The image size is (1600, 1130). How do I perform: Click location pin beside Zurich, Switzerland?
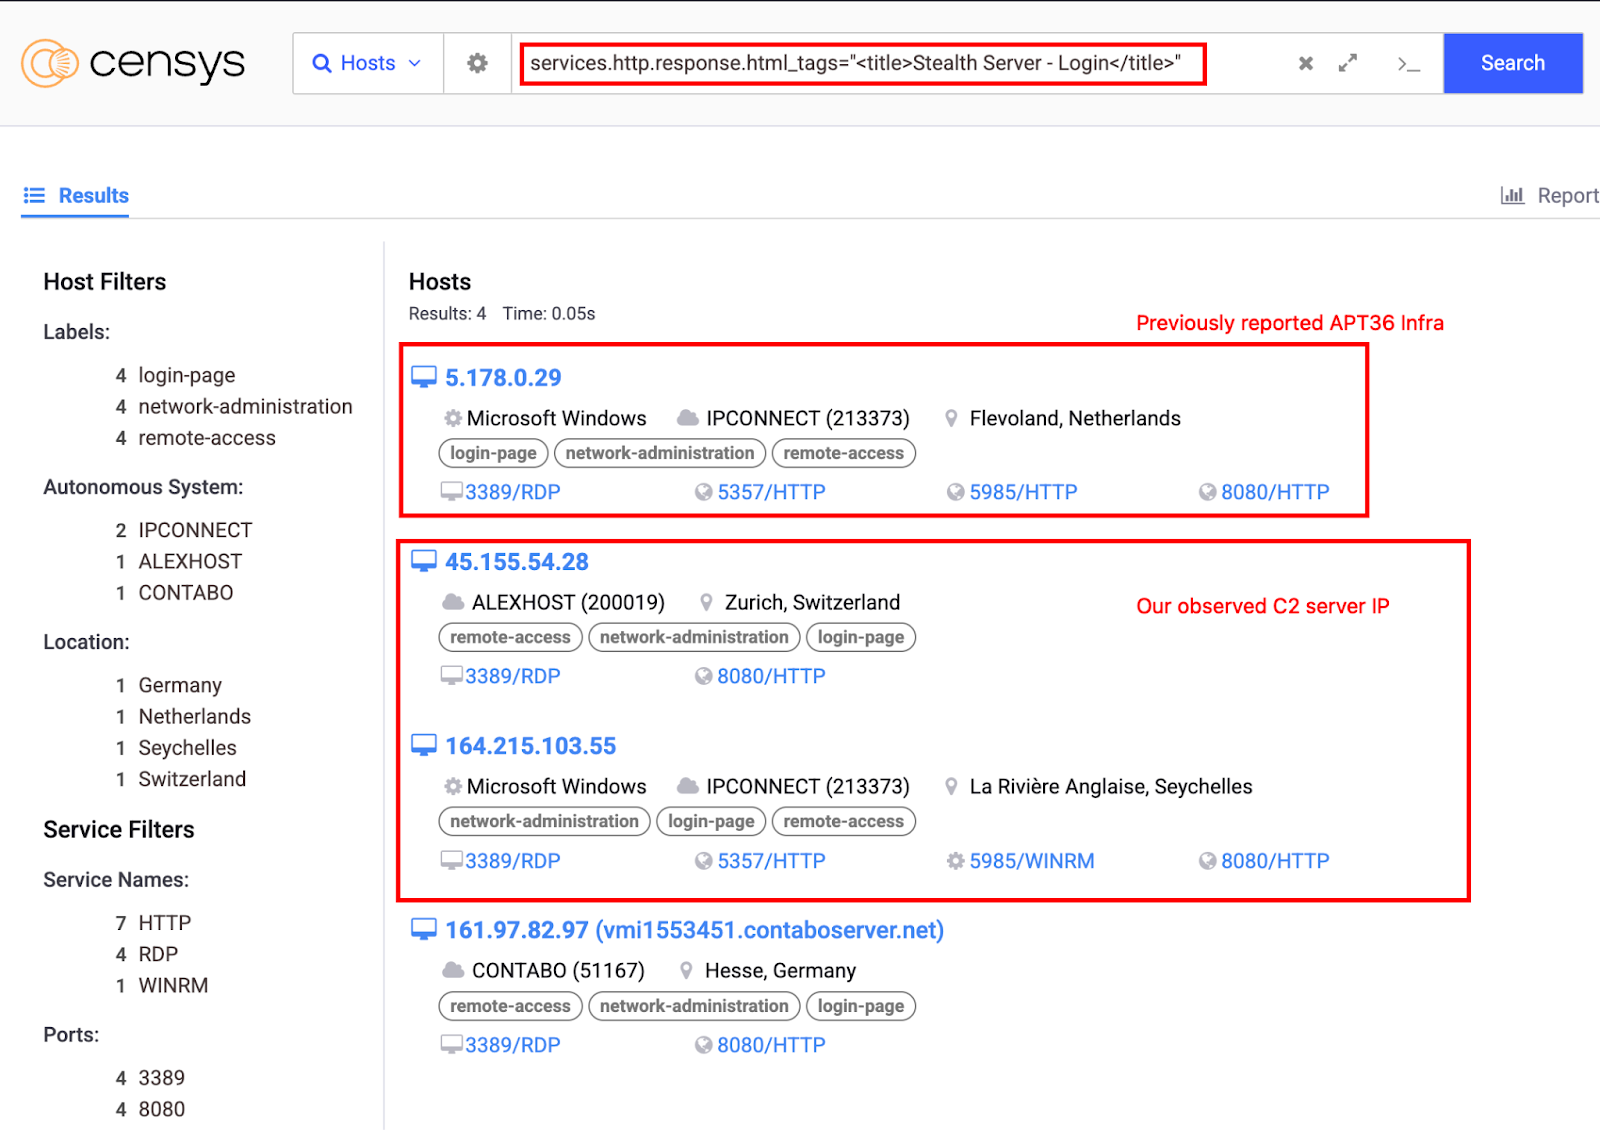(x=706, y=602)
